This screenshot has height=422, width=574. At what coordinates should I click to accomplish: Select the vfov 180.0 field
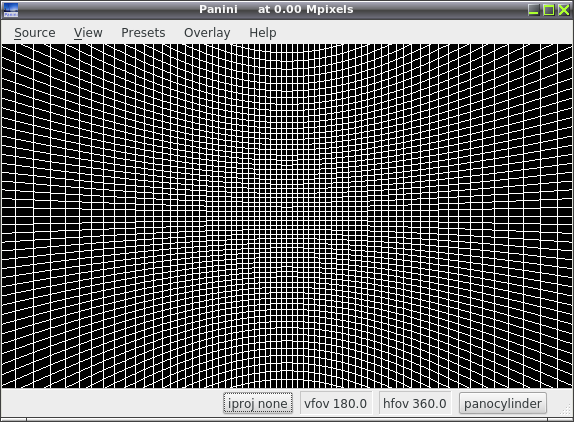[336, 403]
